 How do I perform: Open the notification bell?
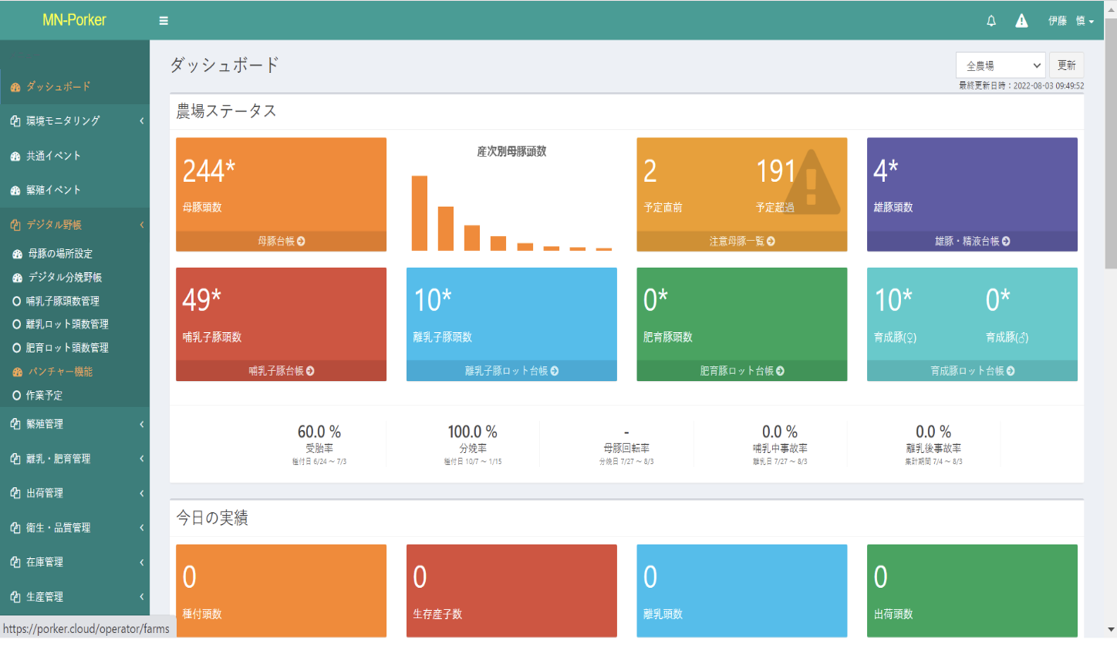[991, 21]
